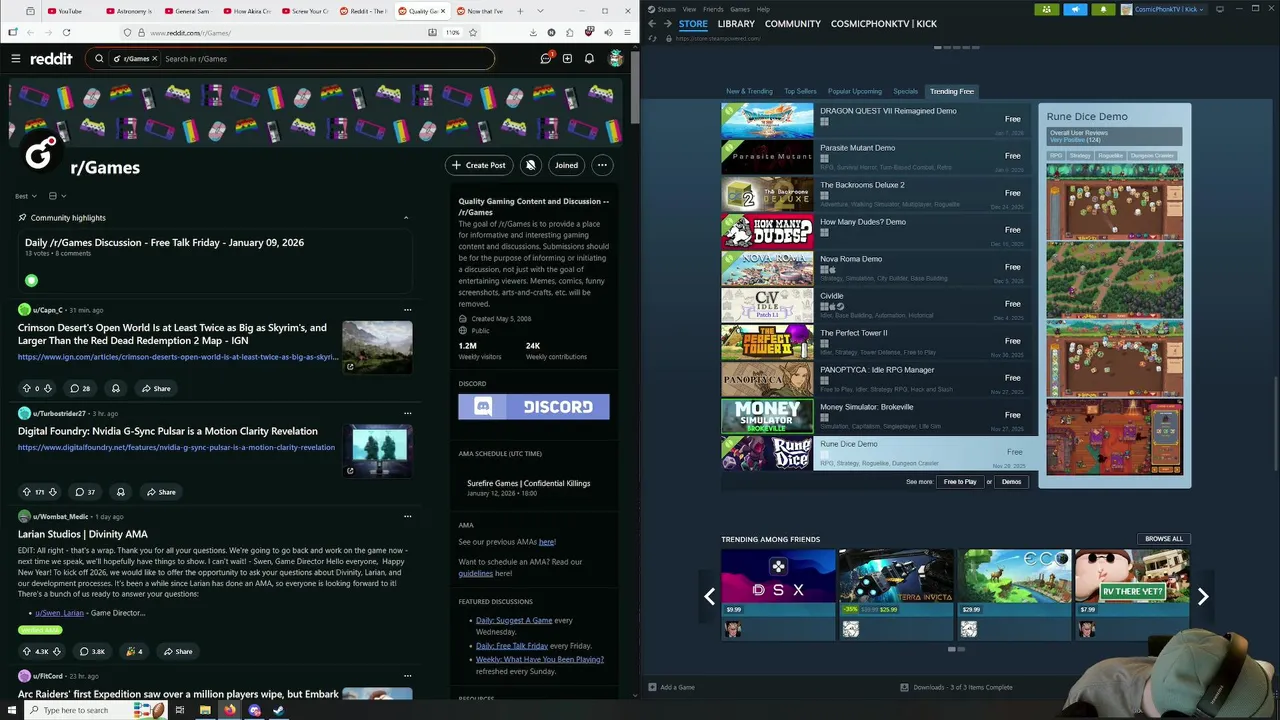Image resolution: width=1280 pixels, height=720 pixels.
Task: Open the Reddit user avatar menu
Action: 616,59
